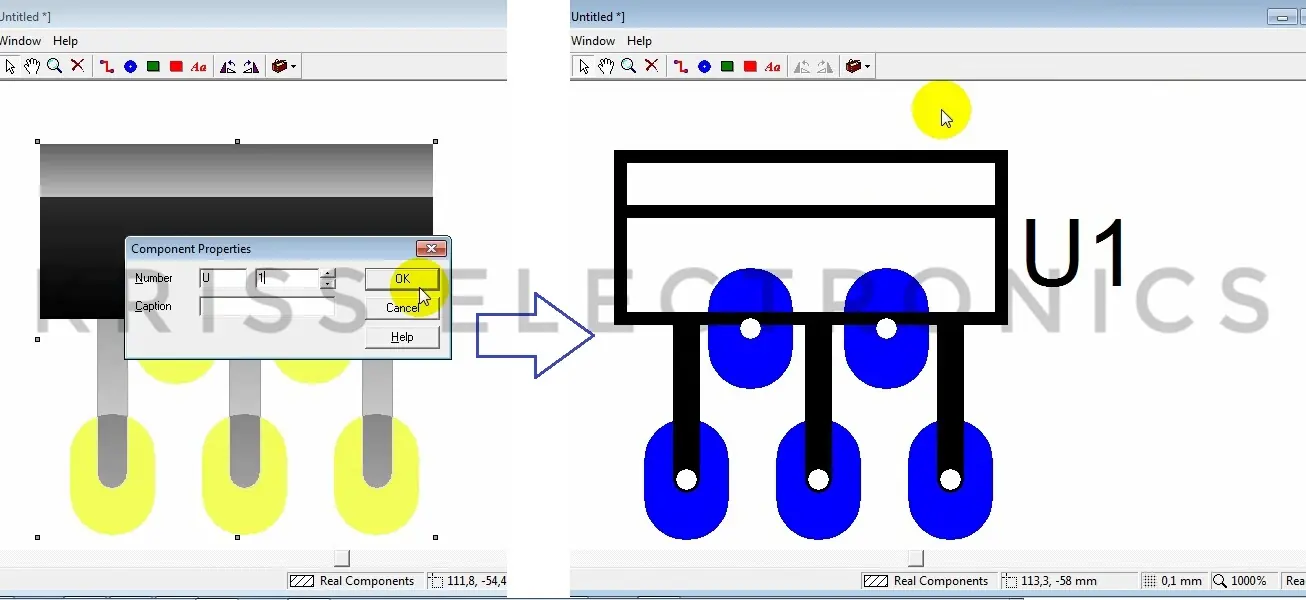Select the track routing tool in left window
Viewport: 1306px width, 600px height.
click(x=107, y=66)
